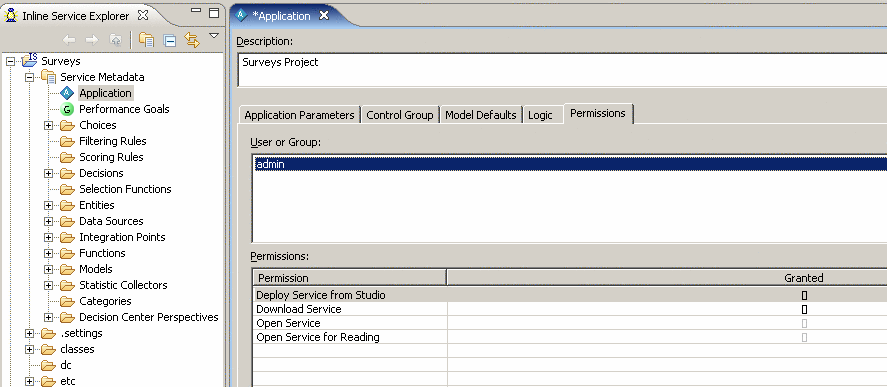This screenshot has width=887, height=387.
Task: Toggle Download Service granted checkbox
Action: (804, 309)
